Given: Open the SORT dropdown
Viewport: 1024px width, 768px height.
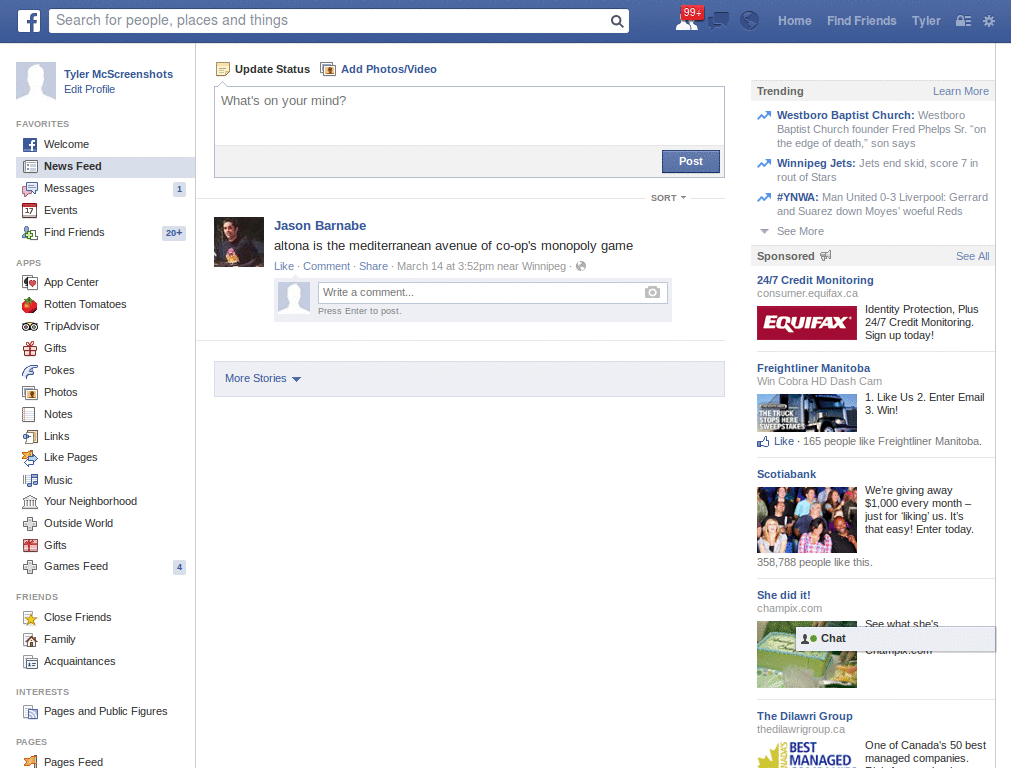Looking at the screenshot, I should tap(668, 198).
